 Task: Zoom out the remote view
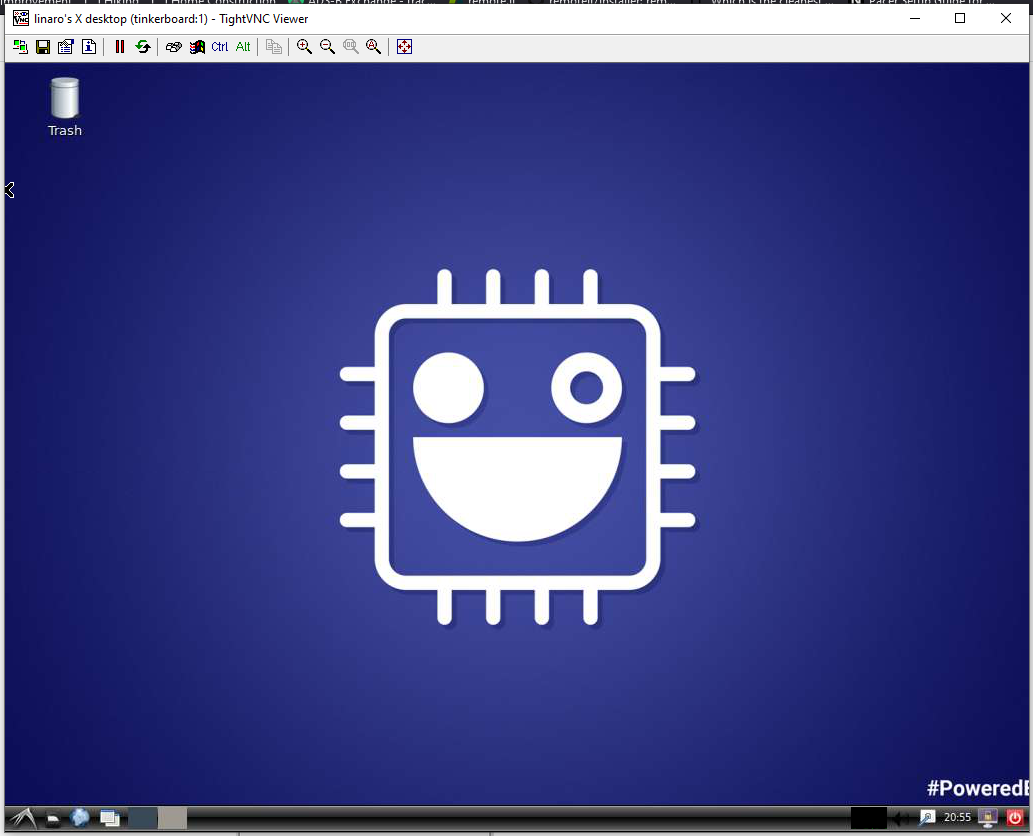[x=327, y=47]
